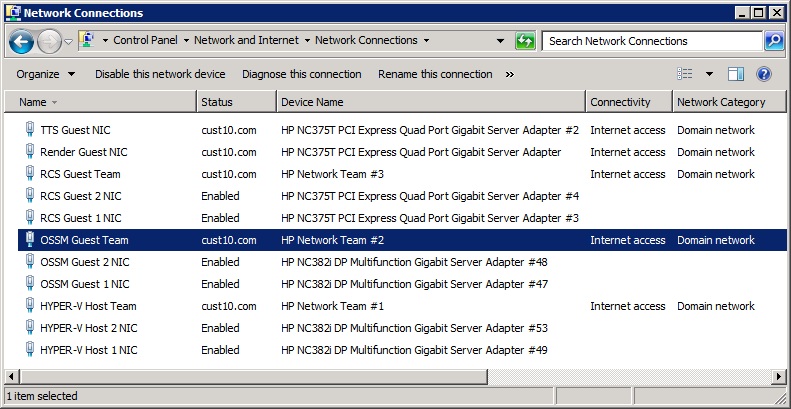This screenshot has width=791, height=409.
Task: Show more toolbar commands chevron
Action: click(510, 74)
